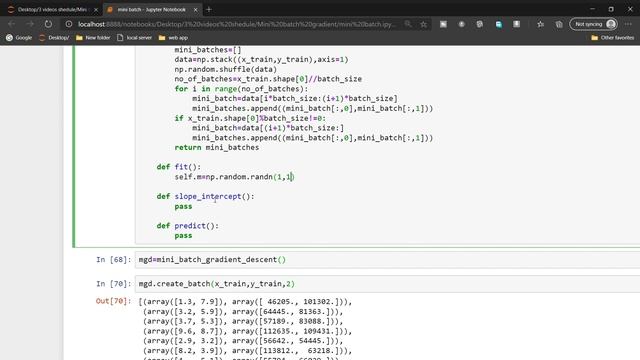Switch to the mini batch Jupyter Notebook tab
This screenshot has width=640, height=360.
tap(151, 9)
